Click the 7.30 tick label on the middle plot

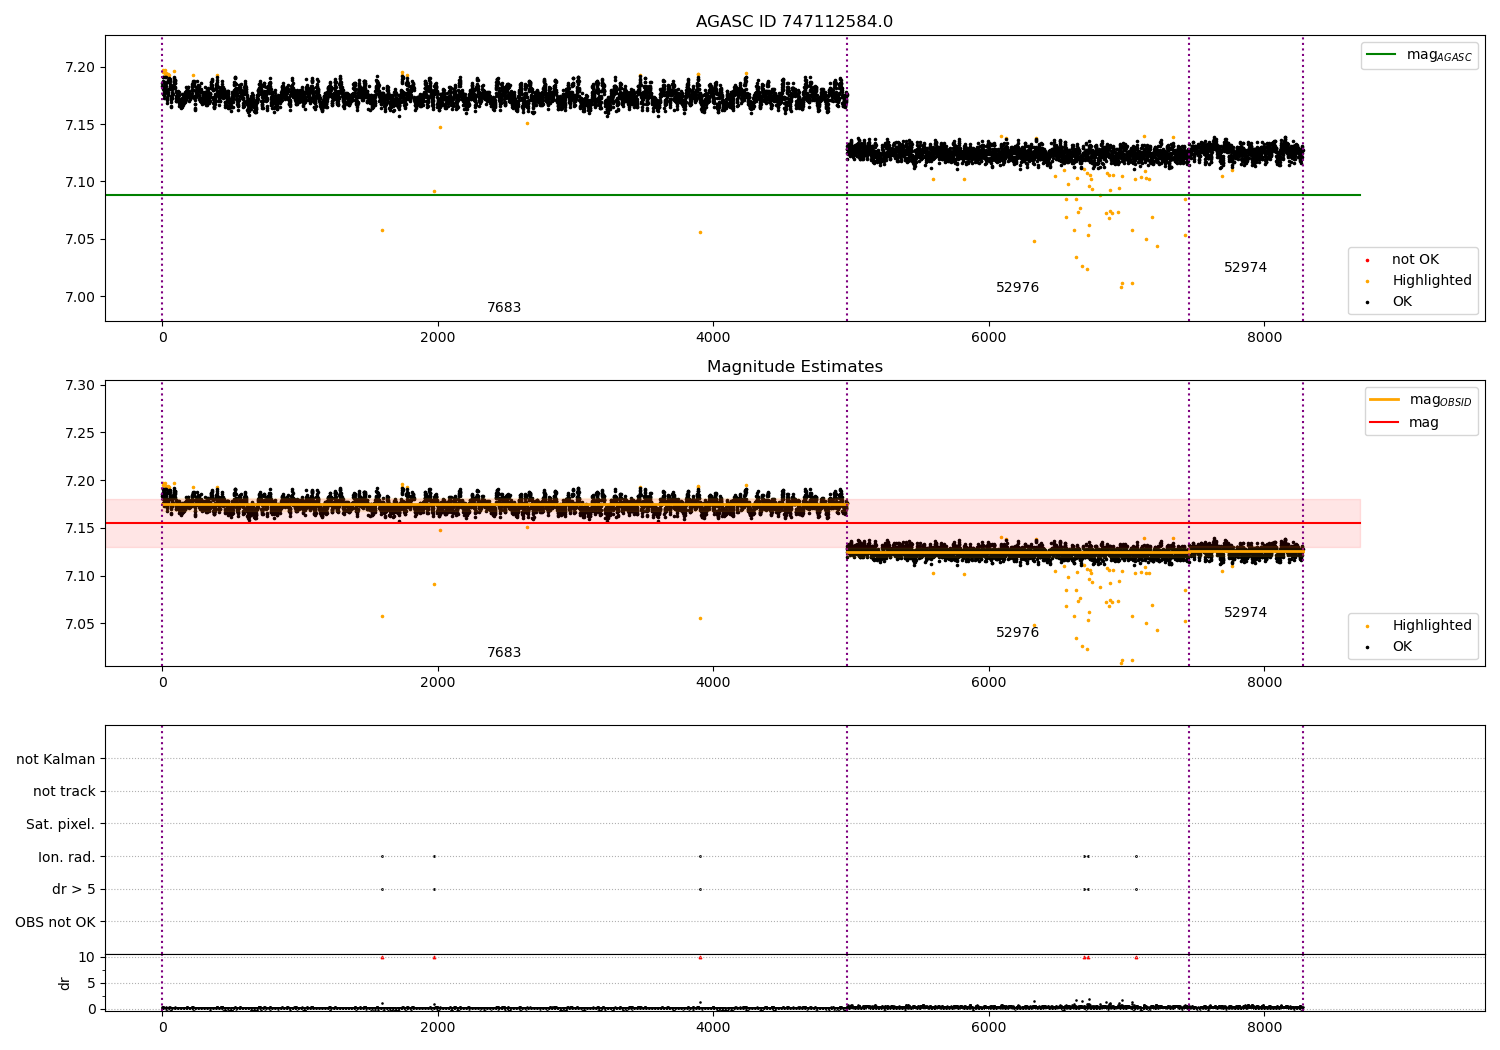click(x=78, y=386)
